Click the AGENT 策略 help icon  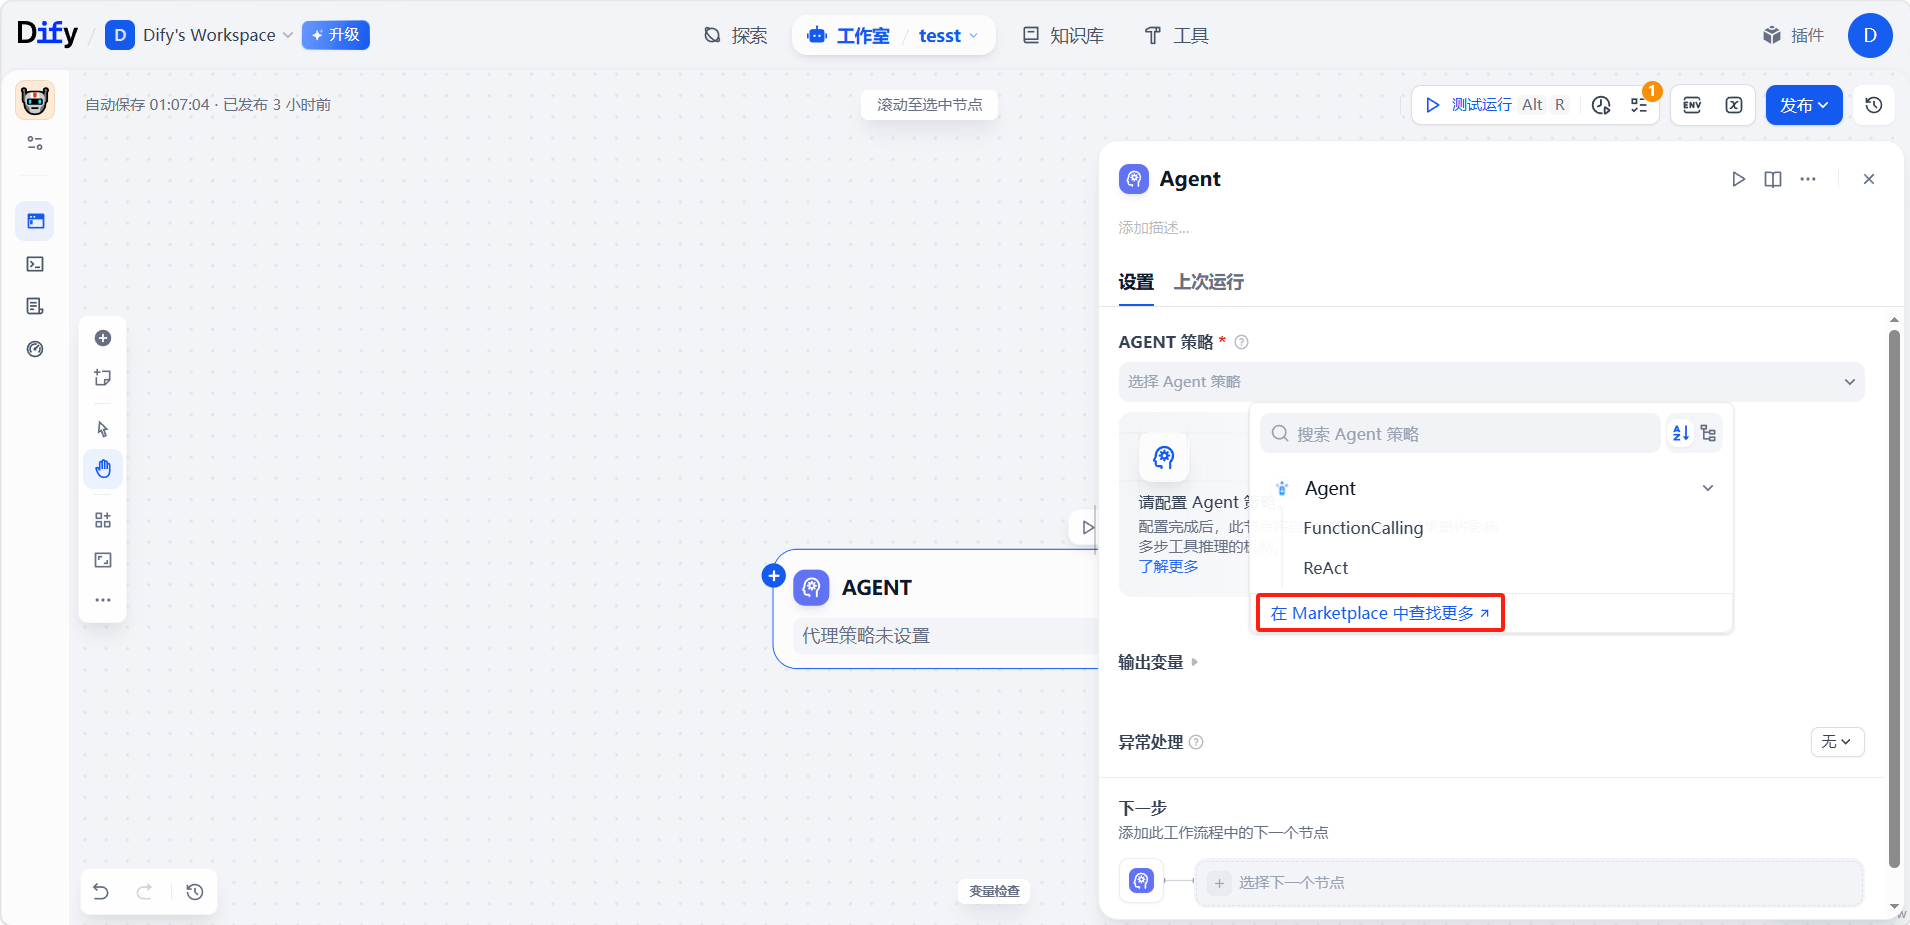pos(1242,342)
